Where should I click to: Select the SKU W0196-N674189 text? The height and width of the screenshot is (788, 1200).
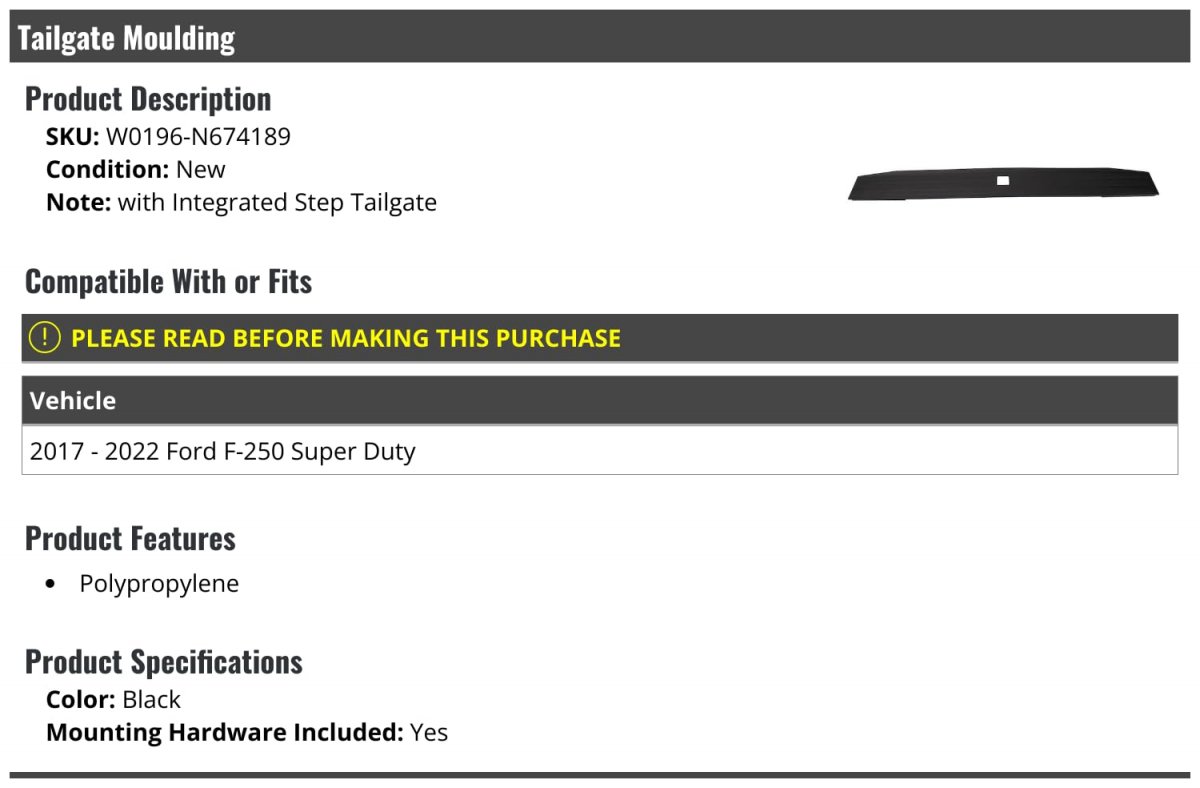[198, 137]
